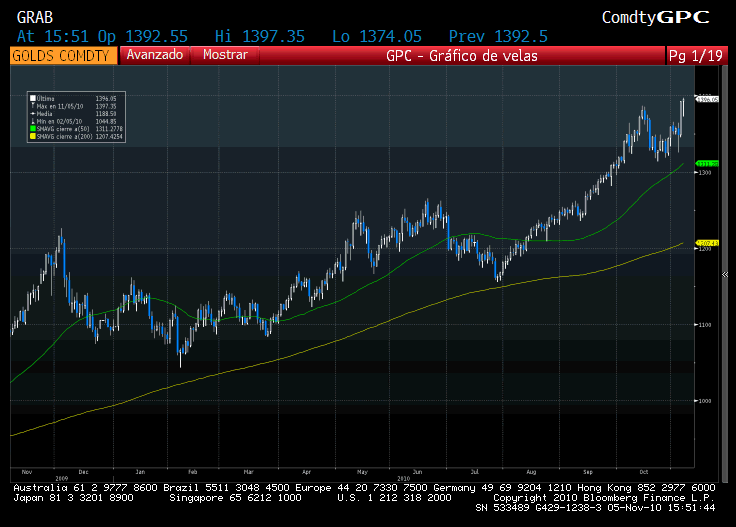
Task: Click the Aug month label on time axis
Action: [x=531, y=472]
